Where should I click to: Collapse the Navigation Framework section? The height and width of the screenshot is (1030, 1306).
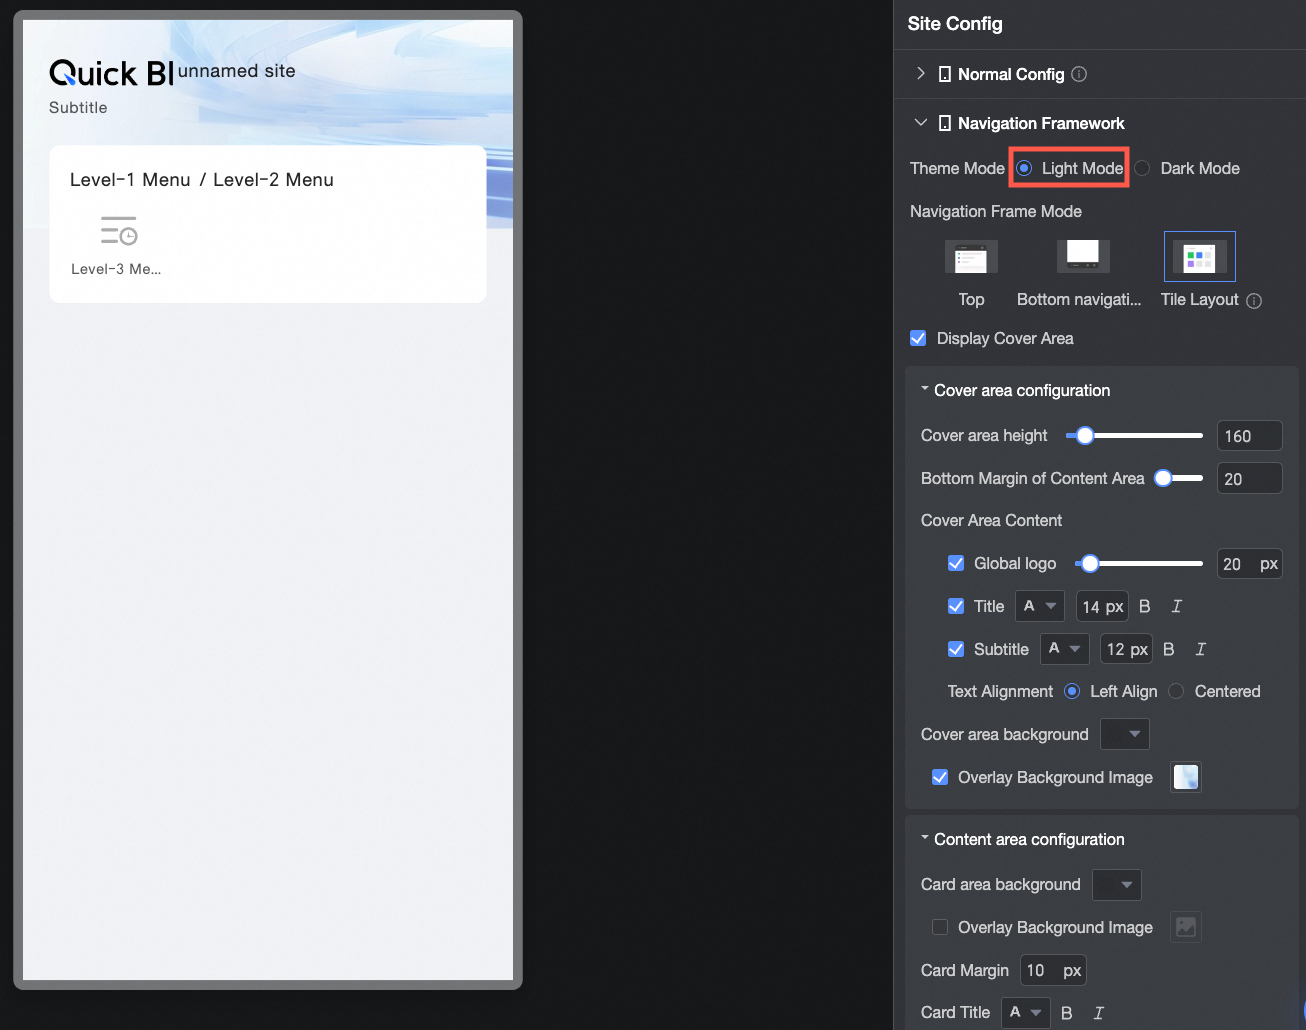[921, 123]
